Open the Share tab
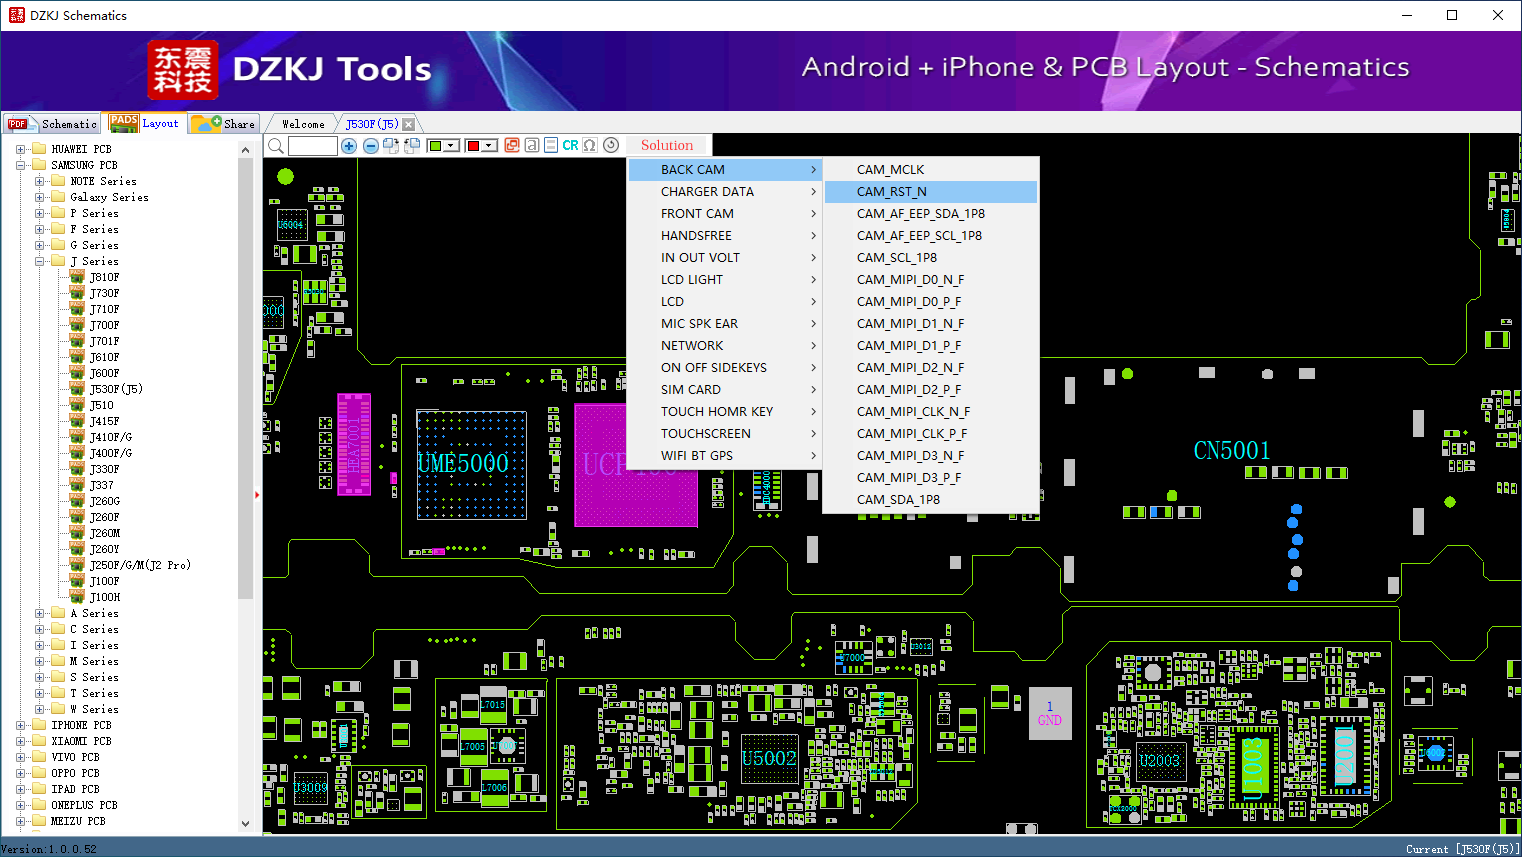 click(x=225, y=124)
